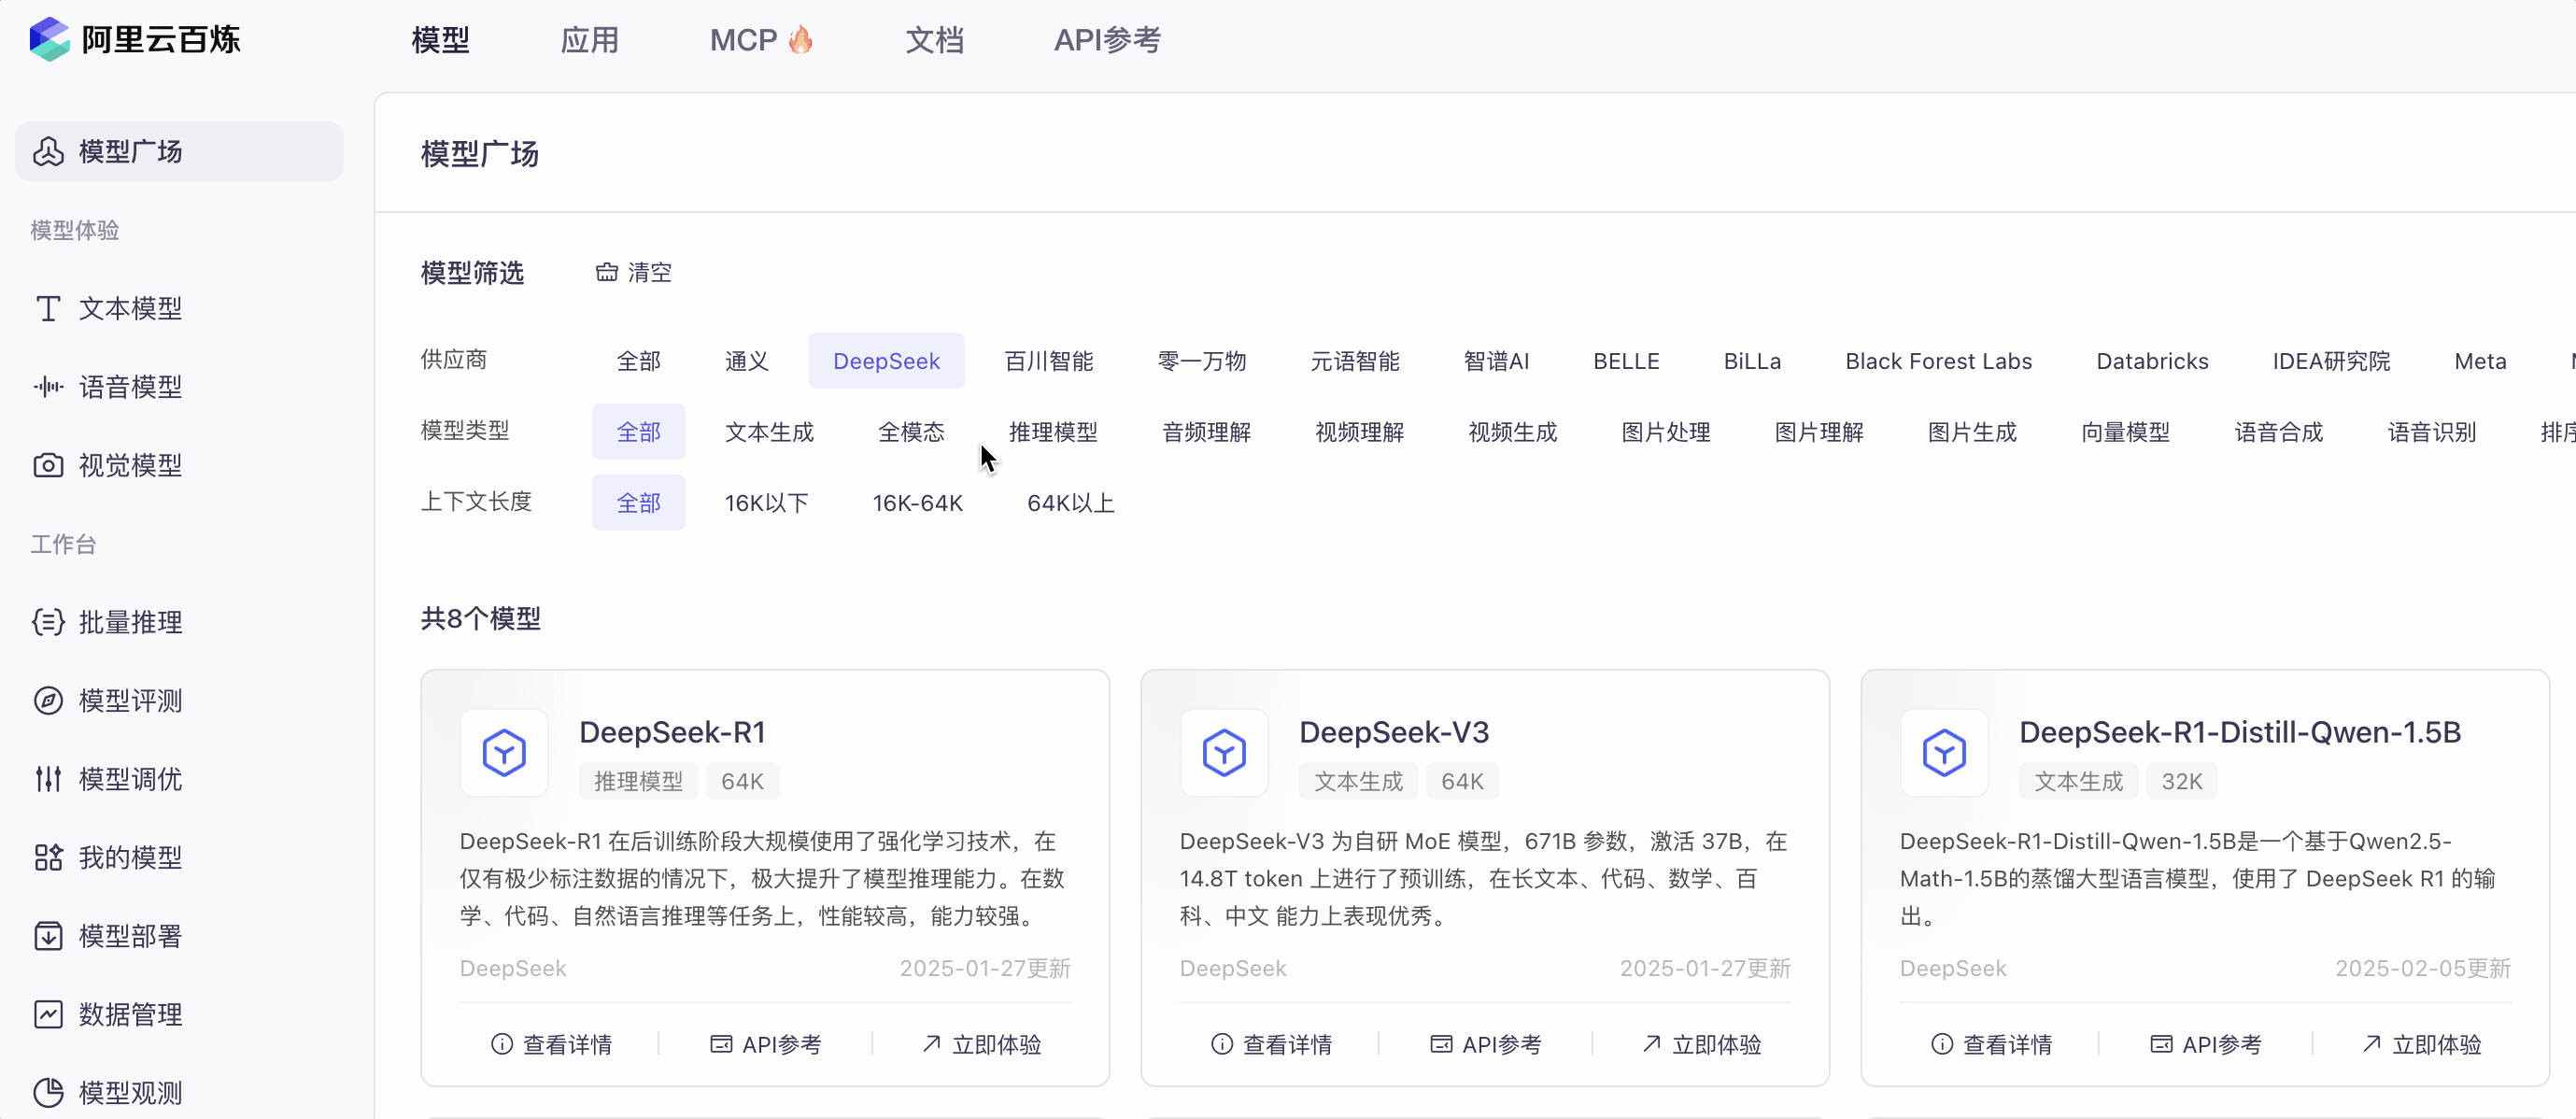Click the DeepSeek-R1 model hexagon icon

click(x=504, y=752)
